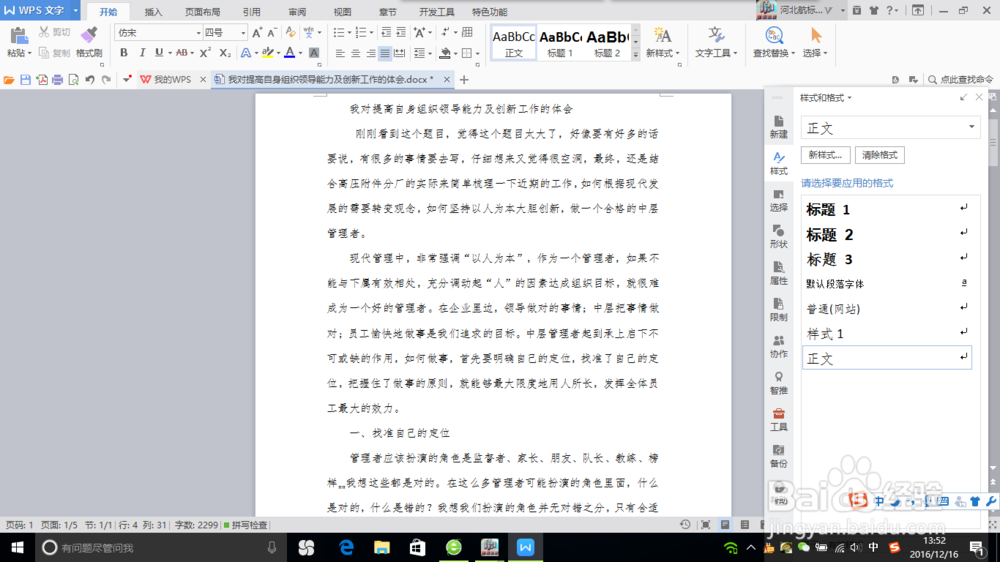This screenshot has width=1000, height=562.
Task: Click 新样式... button in styles panel
Action: (x=825, y=155)
